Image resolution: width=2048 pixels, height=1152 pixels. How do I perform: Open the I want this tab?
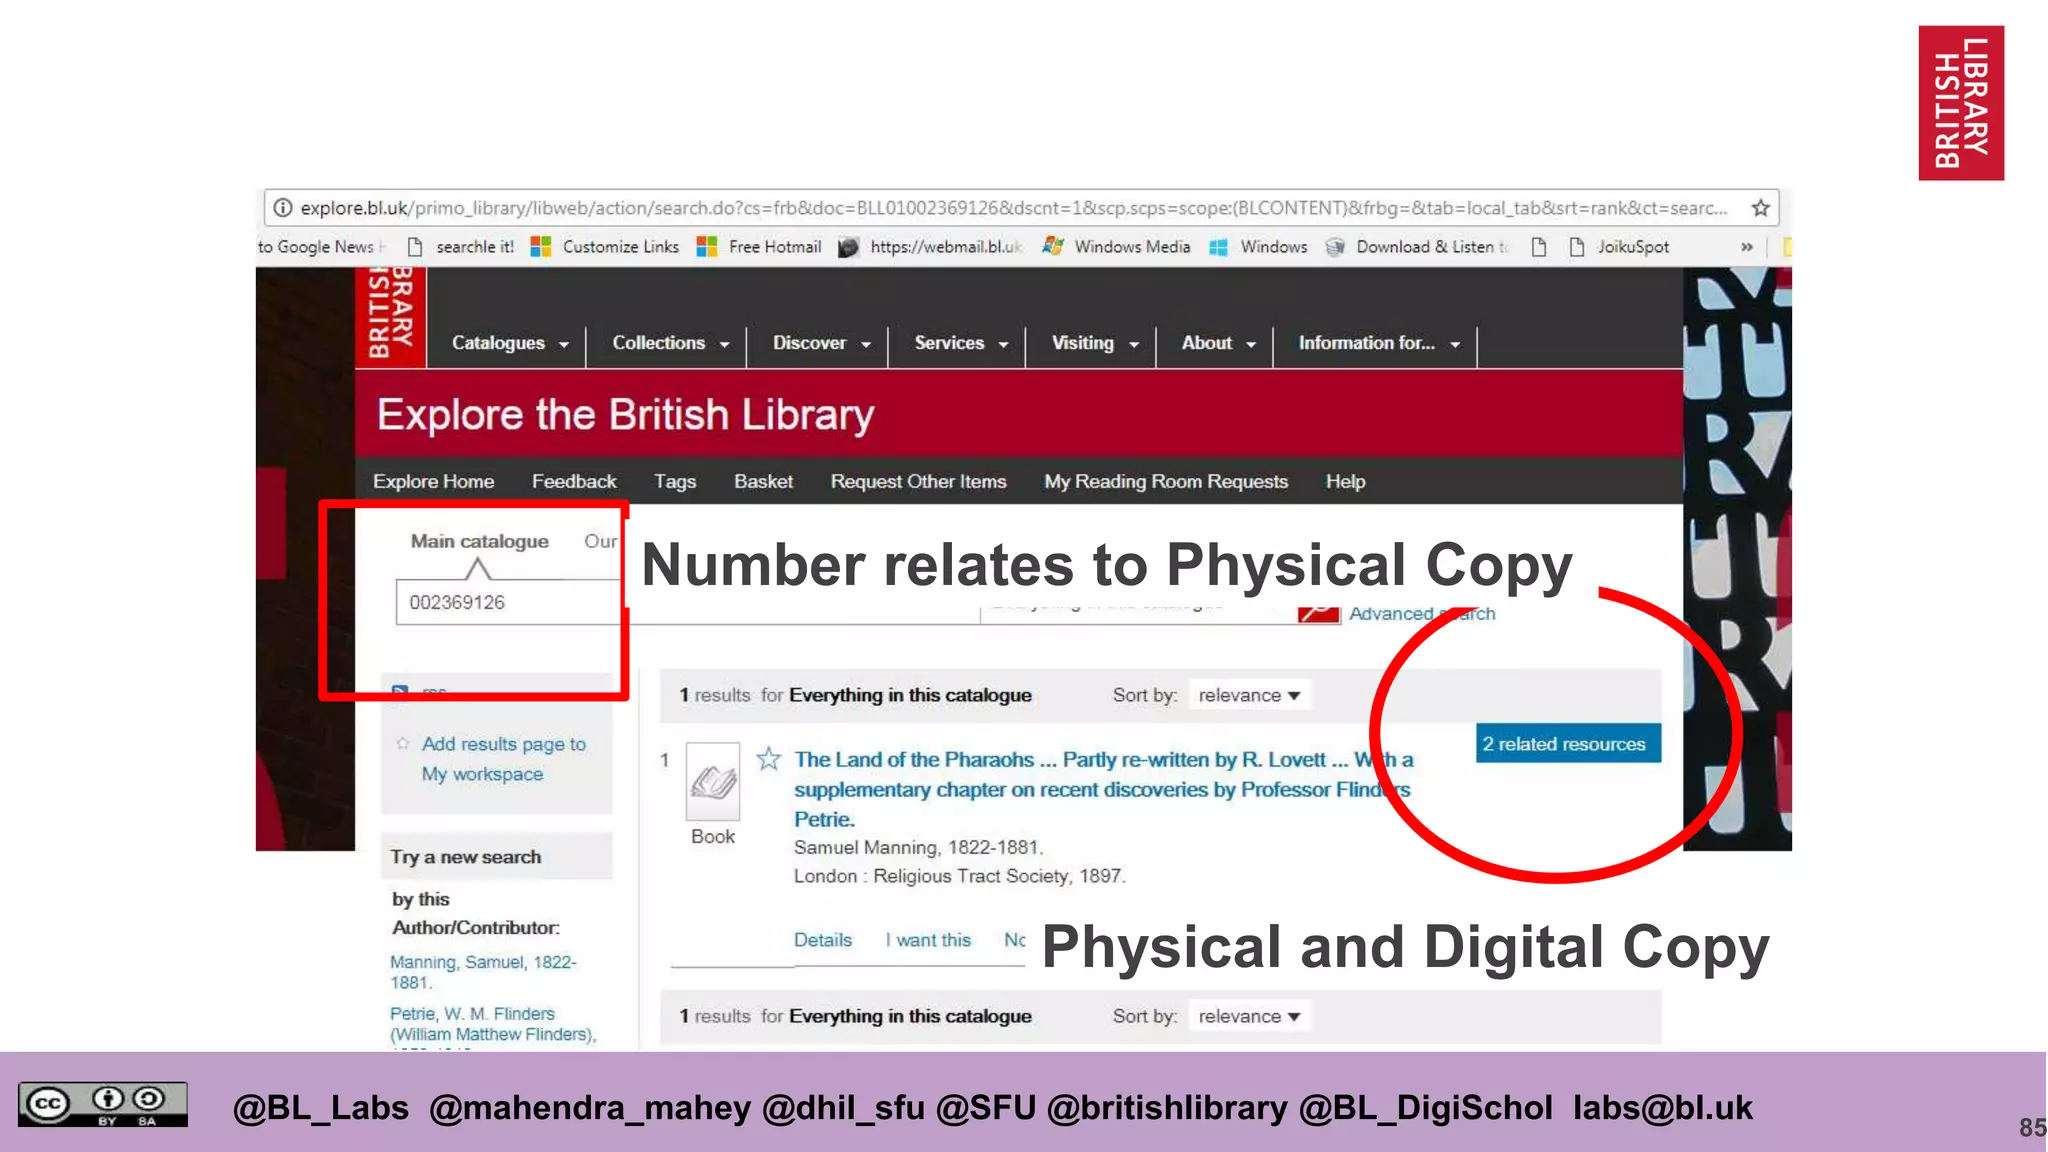click(x=928, y=940)
